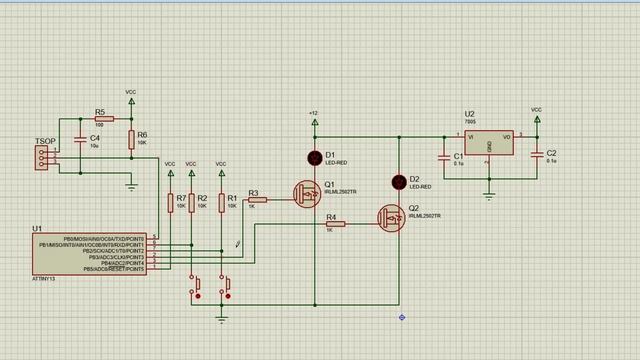The height and width of the screenshot is (360, 640).
Task: Click the push button under R2
Action: (x=194, y=284)
